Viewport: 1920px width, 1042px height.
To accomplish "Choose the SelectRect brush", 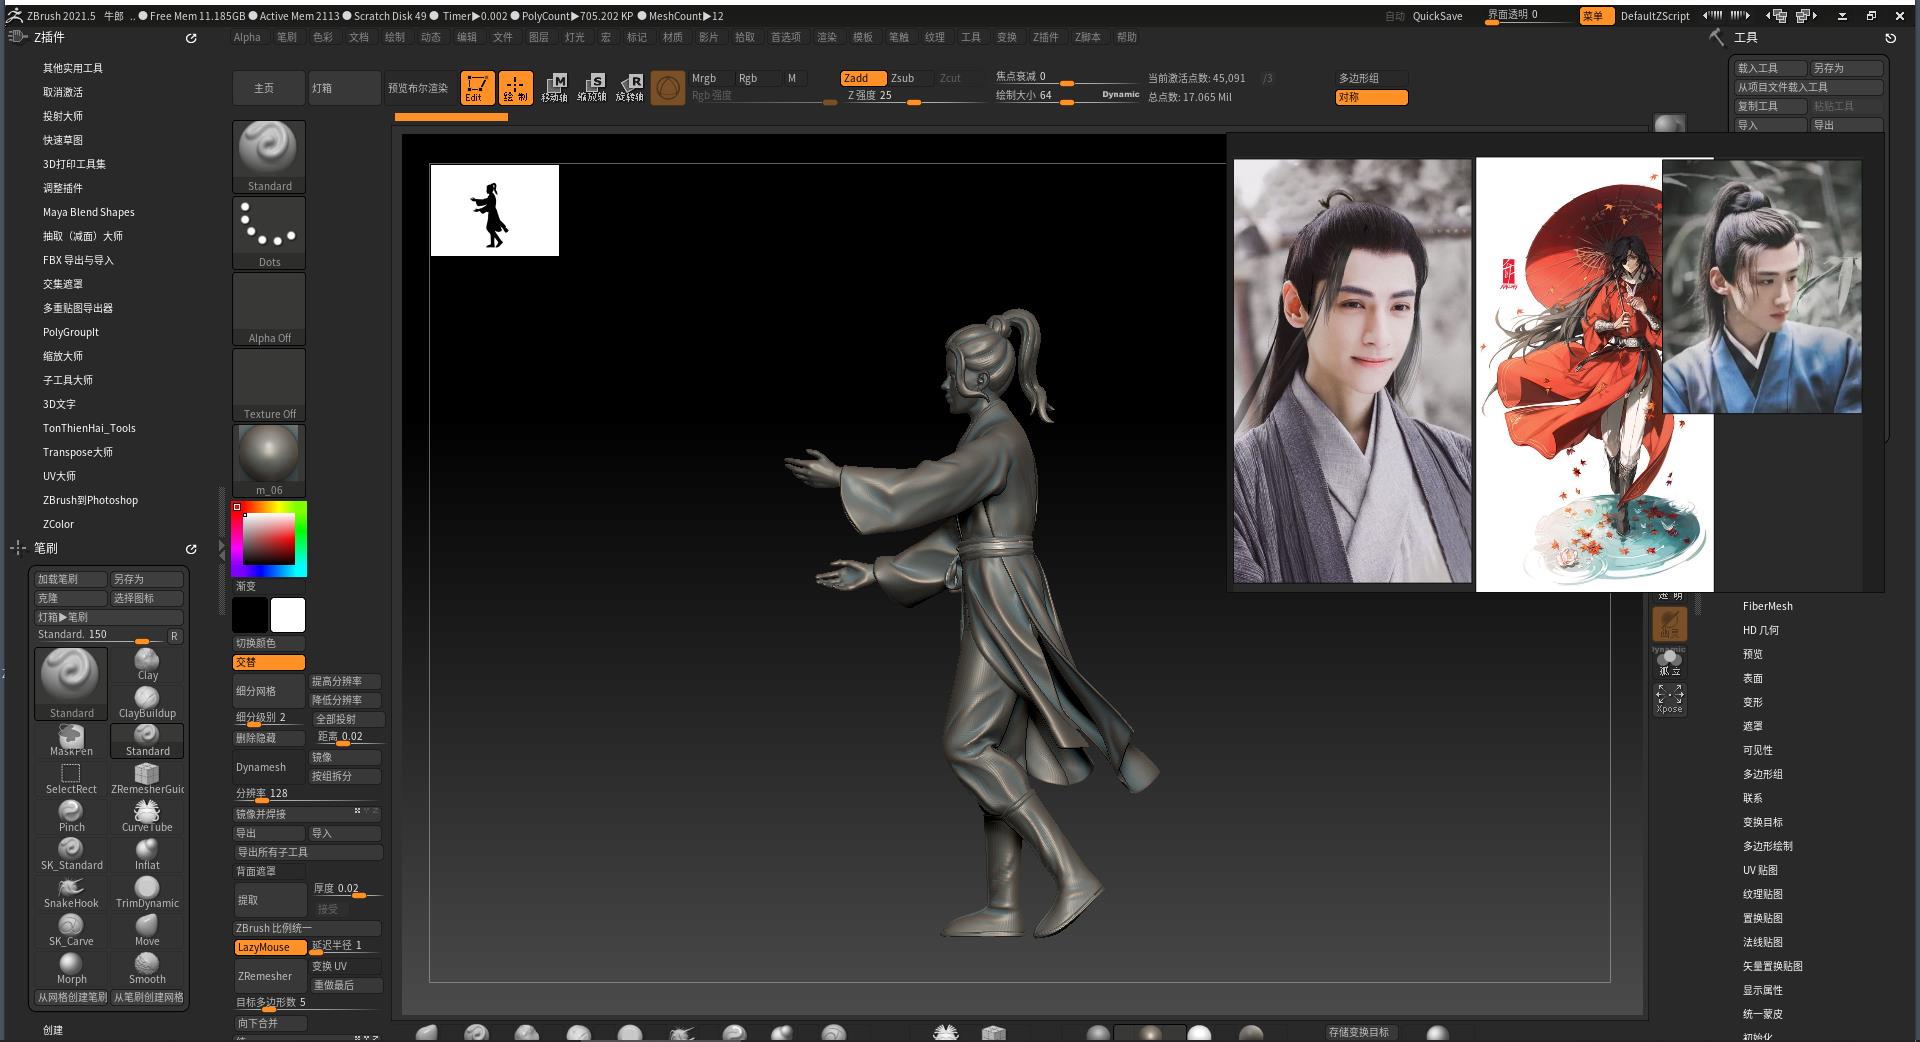I will click(71, 778).
